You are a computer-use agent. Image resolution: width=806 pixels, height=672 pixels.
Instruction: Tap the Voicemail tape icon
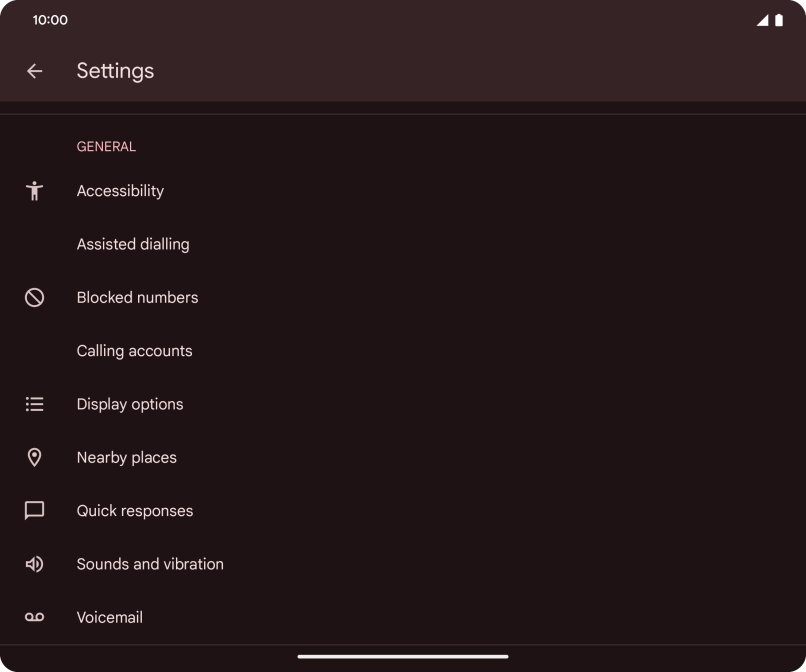(35, 618)
